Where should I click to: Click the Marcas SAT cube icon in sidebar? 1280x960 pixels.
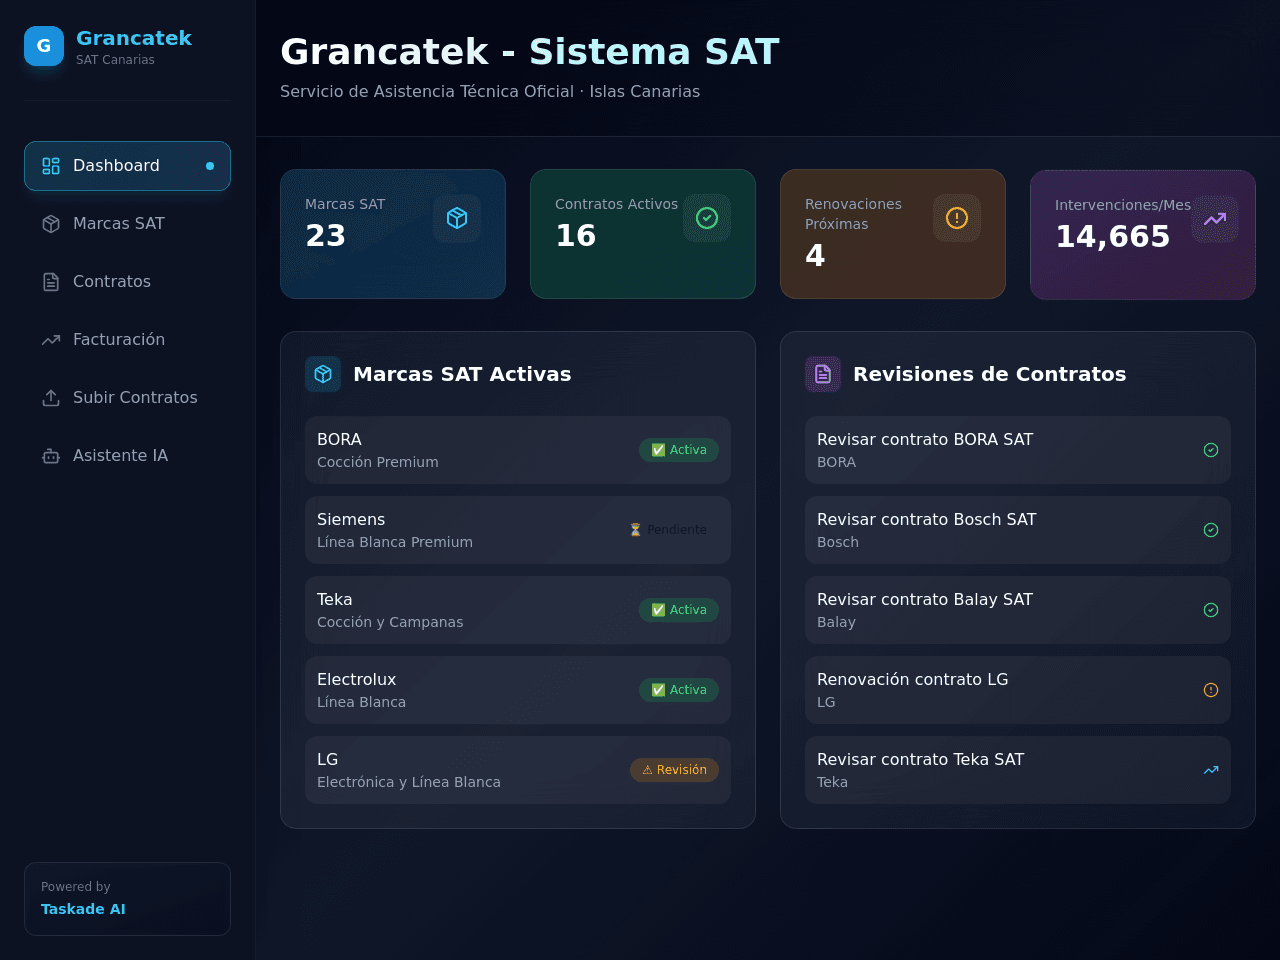click(51, 224)
